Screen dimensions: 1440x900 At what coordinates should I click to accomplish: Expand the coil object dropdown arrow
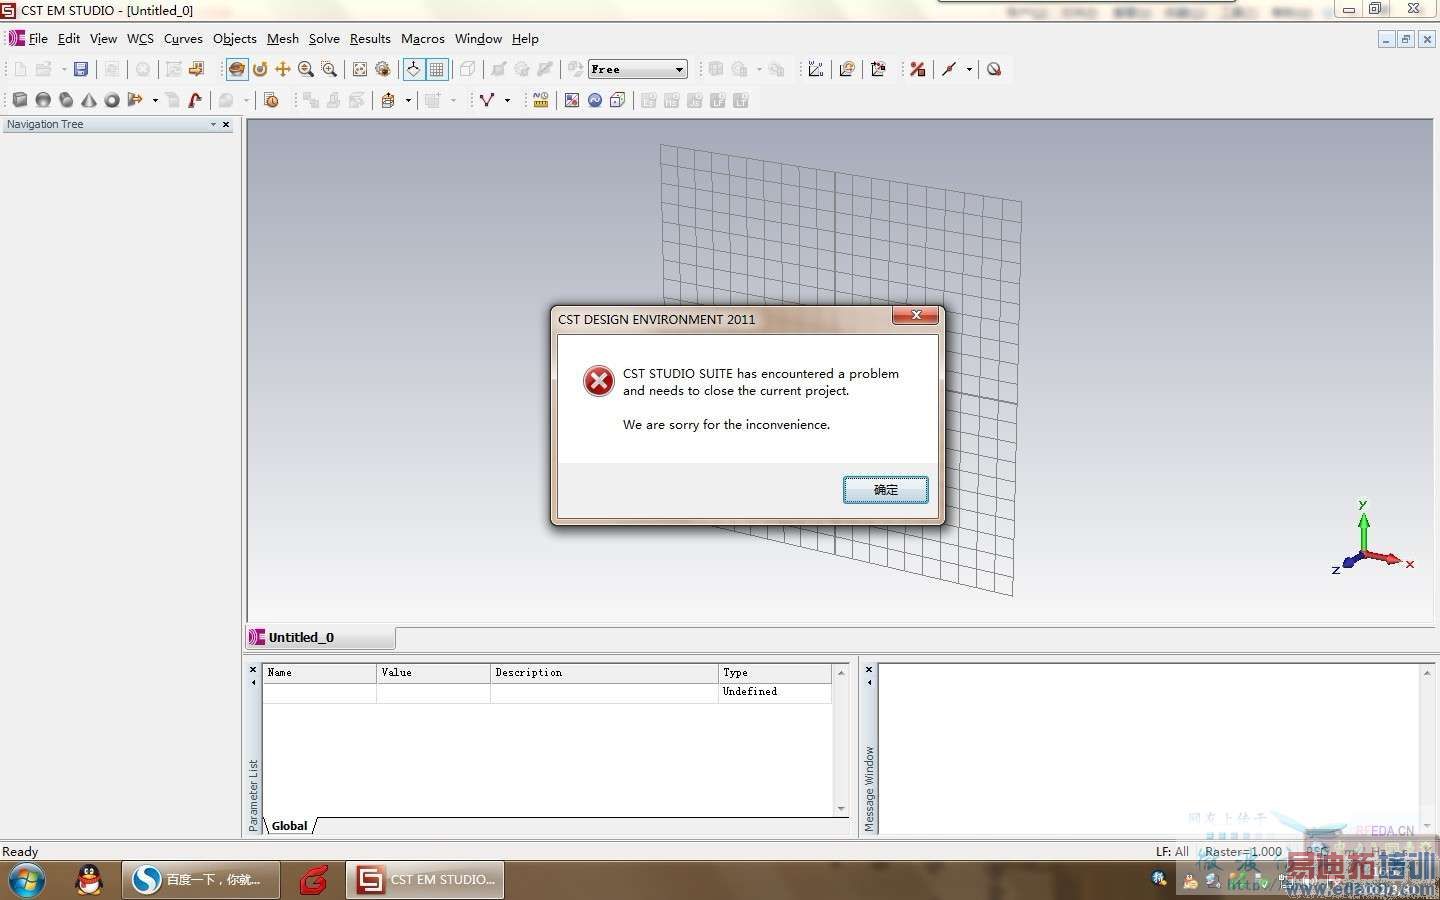[x=408, y=100]
